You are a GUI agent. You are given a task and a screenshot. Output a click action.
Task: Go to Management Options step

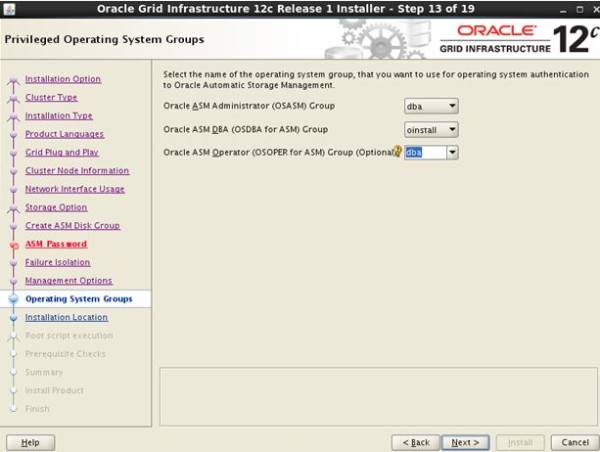tap(69, 281)
